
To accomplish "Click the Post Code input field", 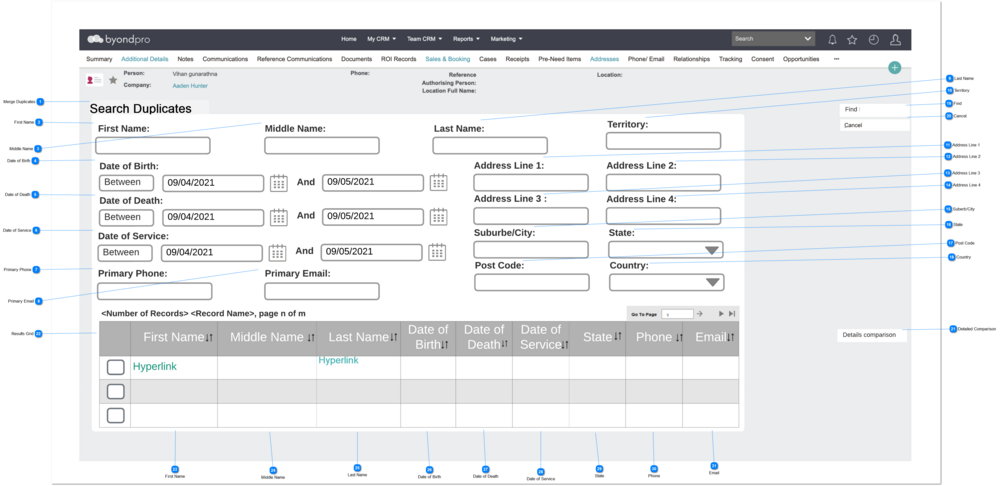I will (532, 283).
